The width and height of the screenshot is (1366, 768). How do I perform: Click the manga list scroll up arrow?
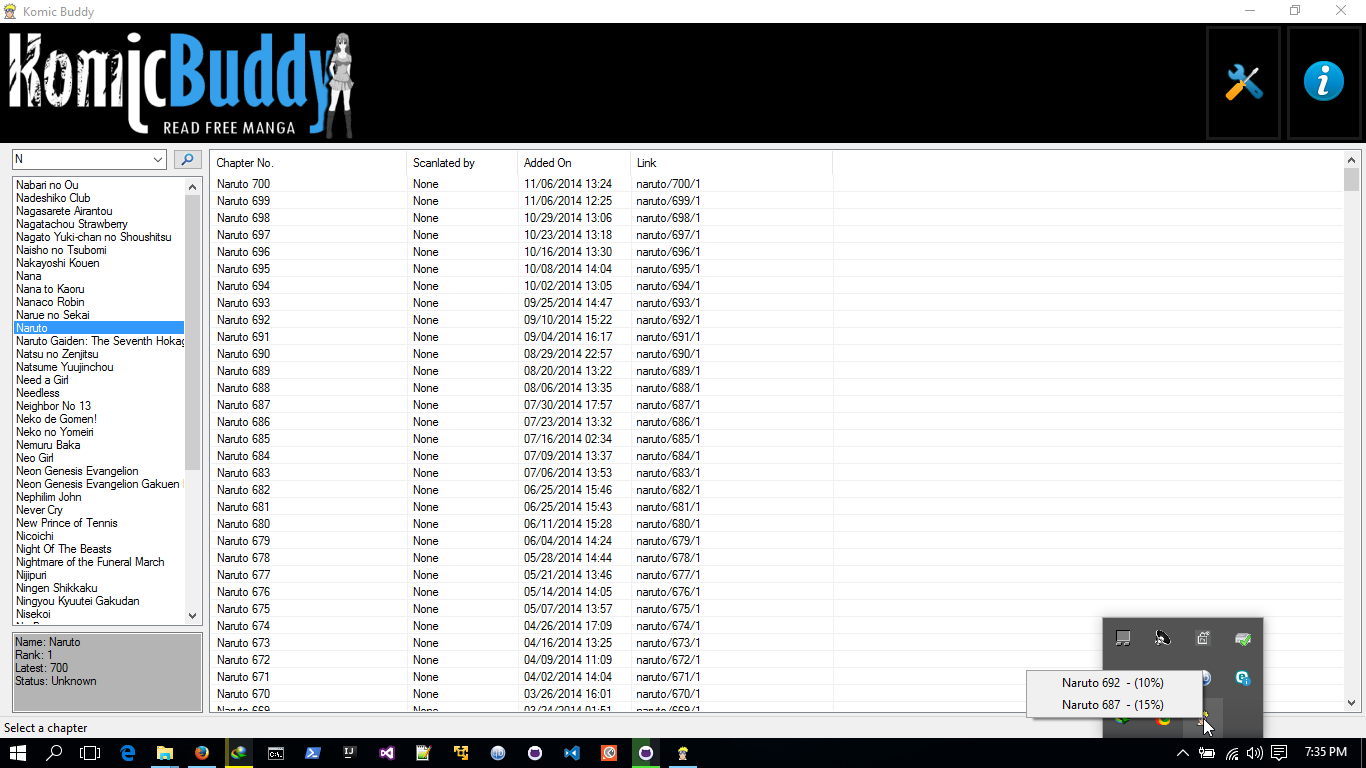coord(193,186)
